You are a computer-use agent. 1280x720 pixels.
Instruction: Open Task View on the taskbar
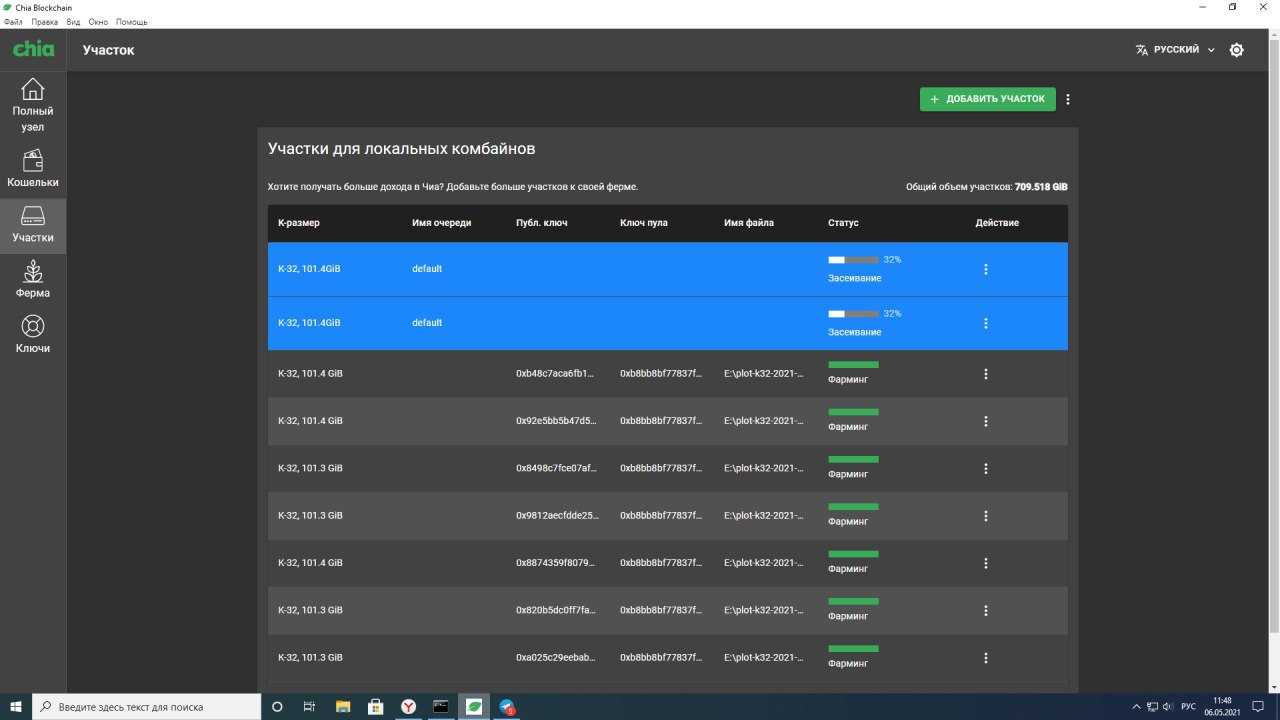(x=309, y=707)
